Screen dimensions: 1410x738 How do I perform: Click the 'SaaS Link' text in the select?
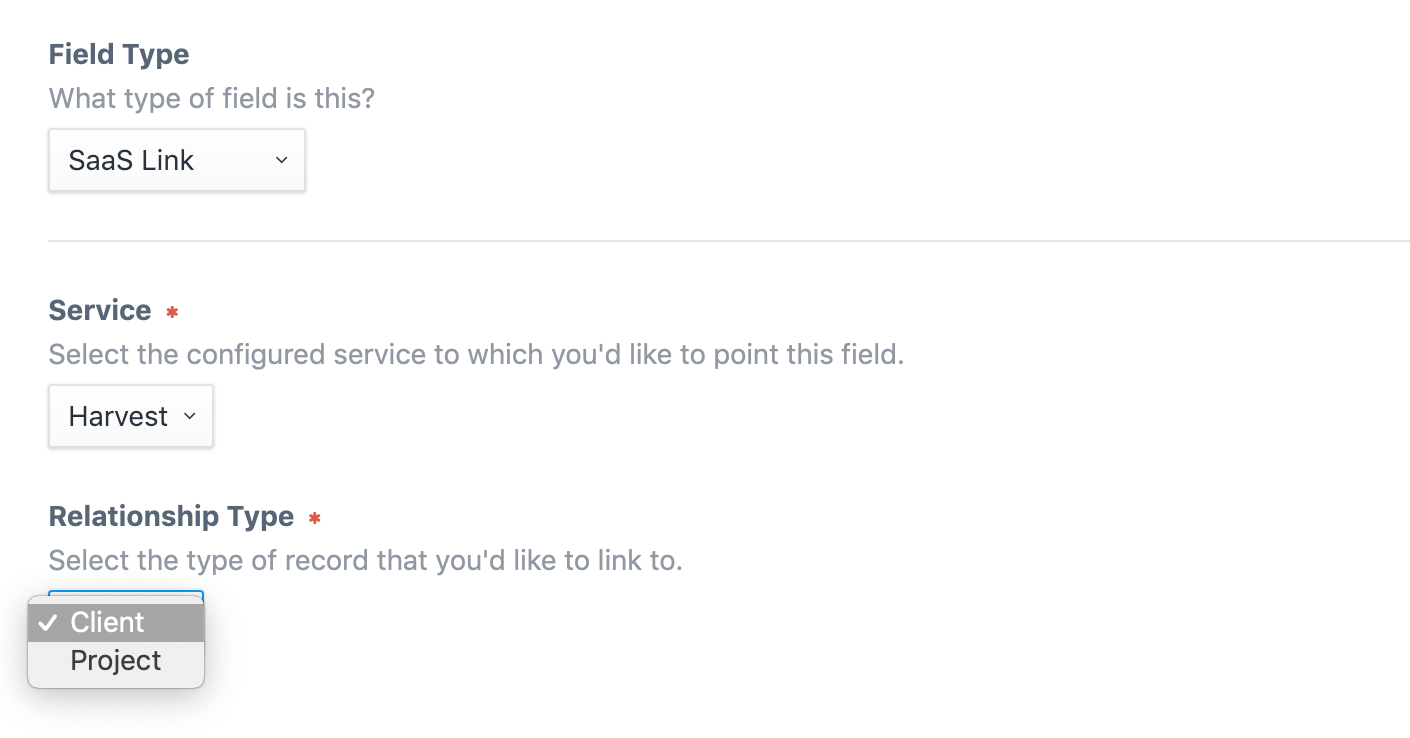[x=131, y=160]
